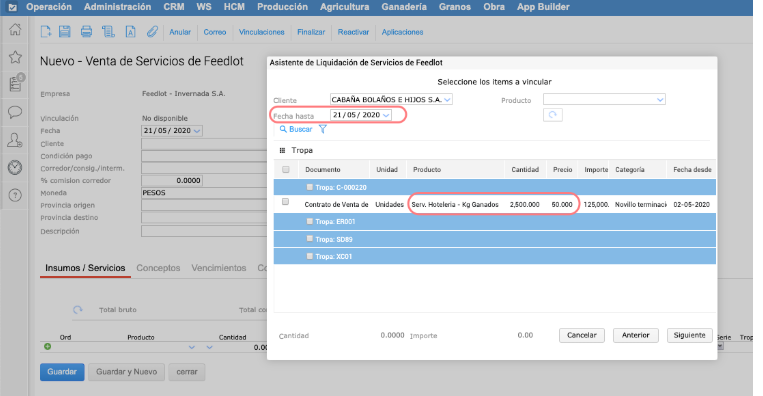Image resolution: width=763 pixels, height=396 pixels.
Task: Click the Vinculaciones toolbar button
Action: 261,32
